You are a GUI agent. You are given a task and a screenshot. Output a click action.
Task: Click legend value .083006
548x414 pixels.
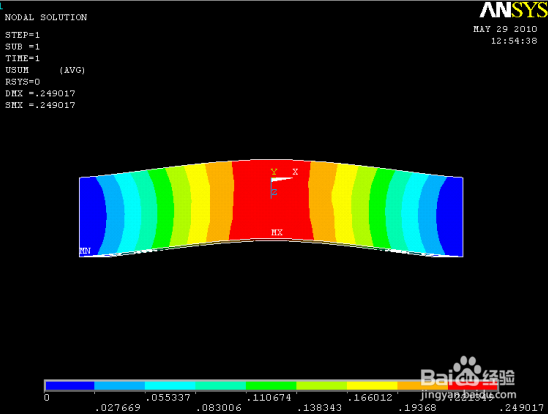pos(219,408)
